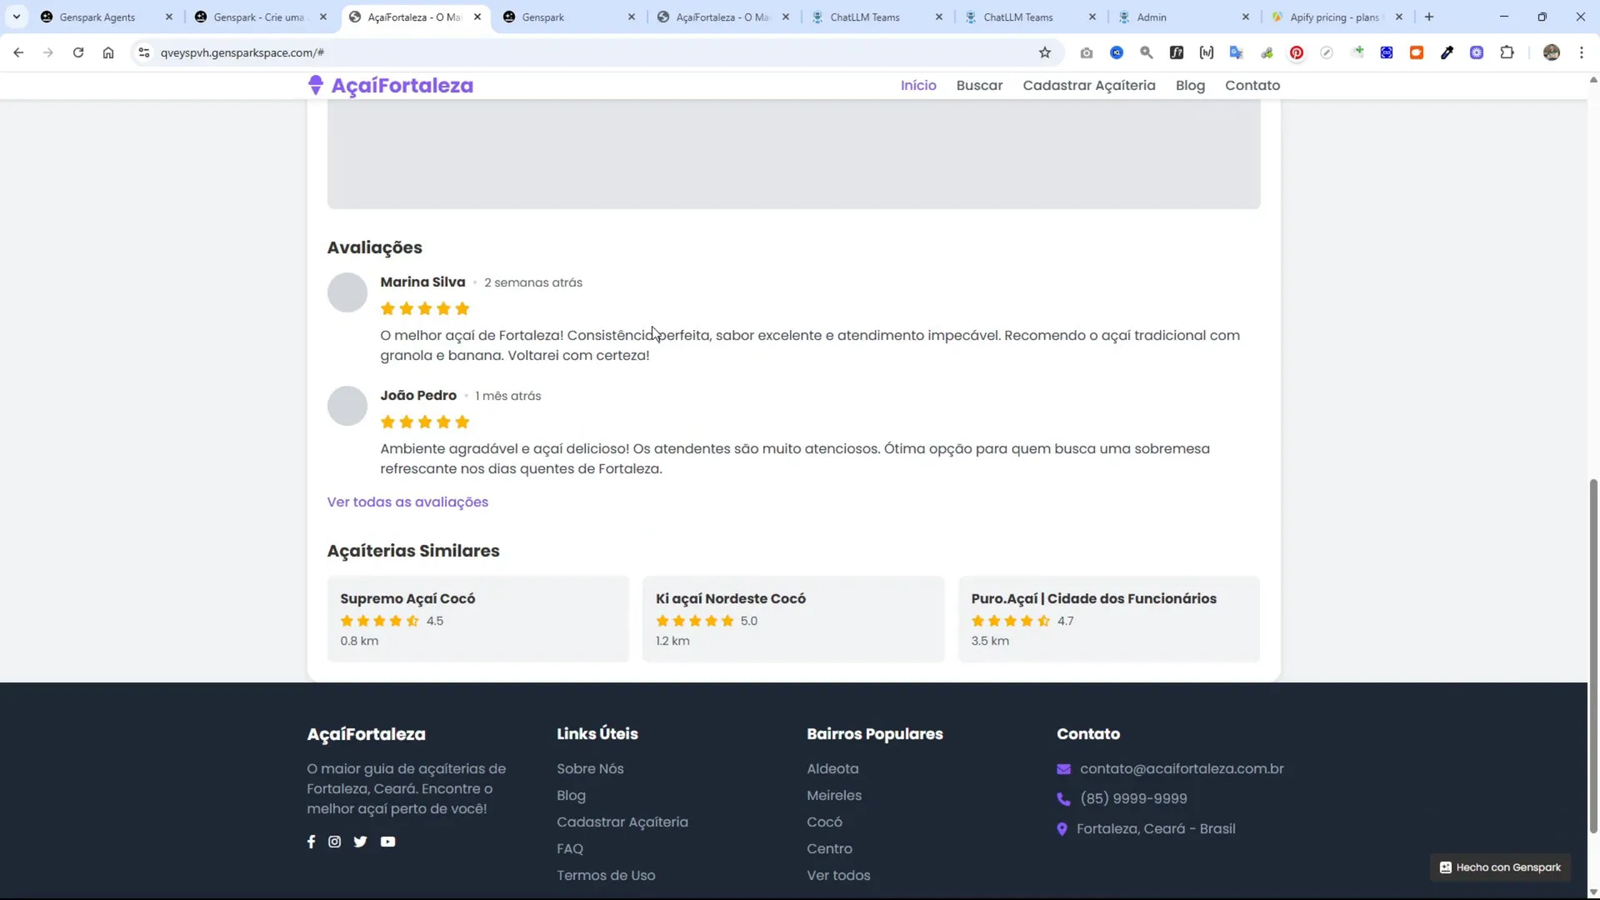1600x900 pixels.
Task: Open the contato@acaifortaleza.com.br email link
Action: [x=1181, y=769]
